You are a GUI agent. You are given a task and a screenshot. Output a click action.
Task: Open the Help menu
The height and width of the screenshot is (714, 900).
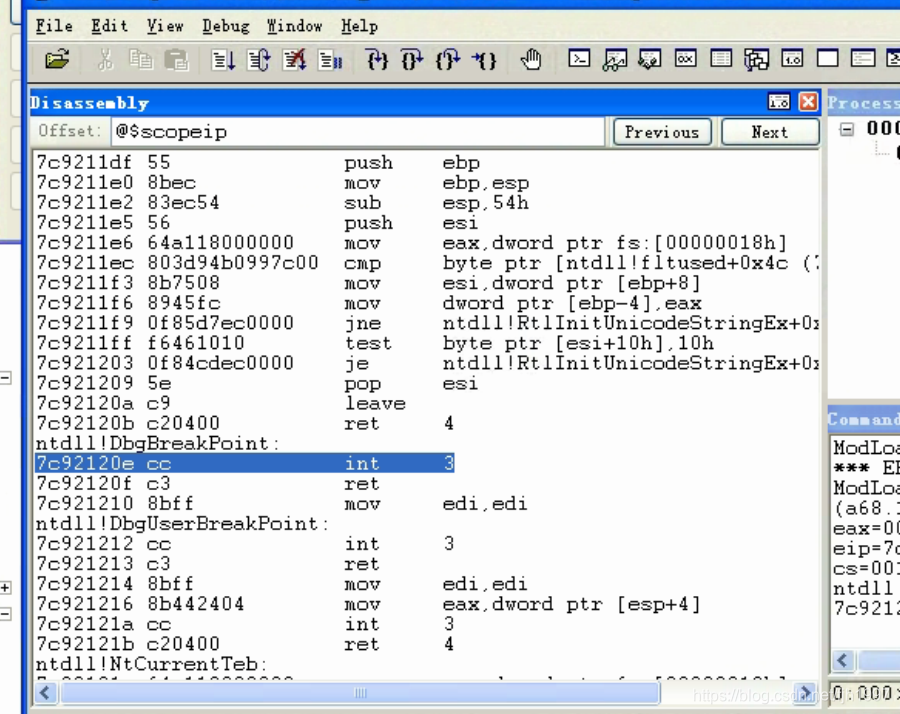click(359, 26)
